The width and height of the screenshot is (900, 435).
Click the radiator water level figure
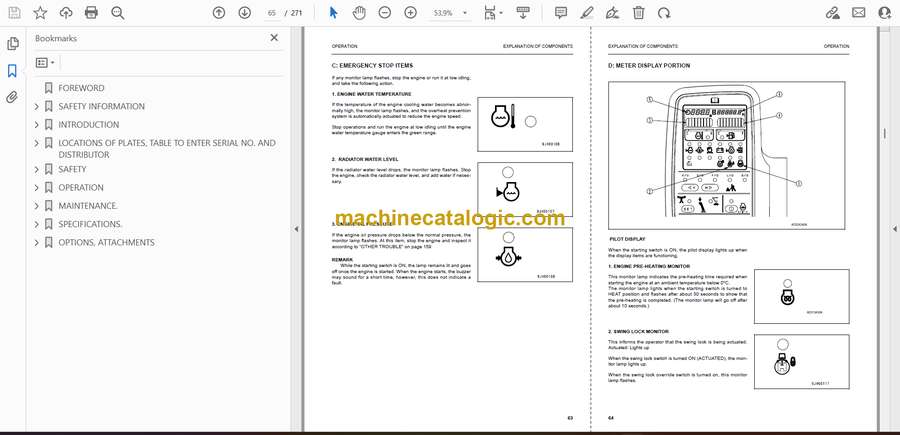point(525,189)
